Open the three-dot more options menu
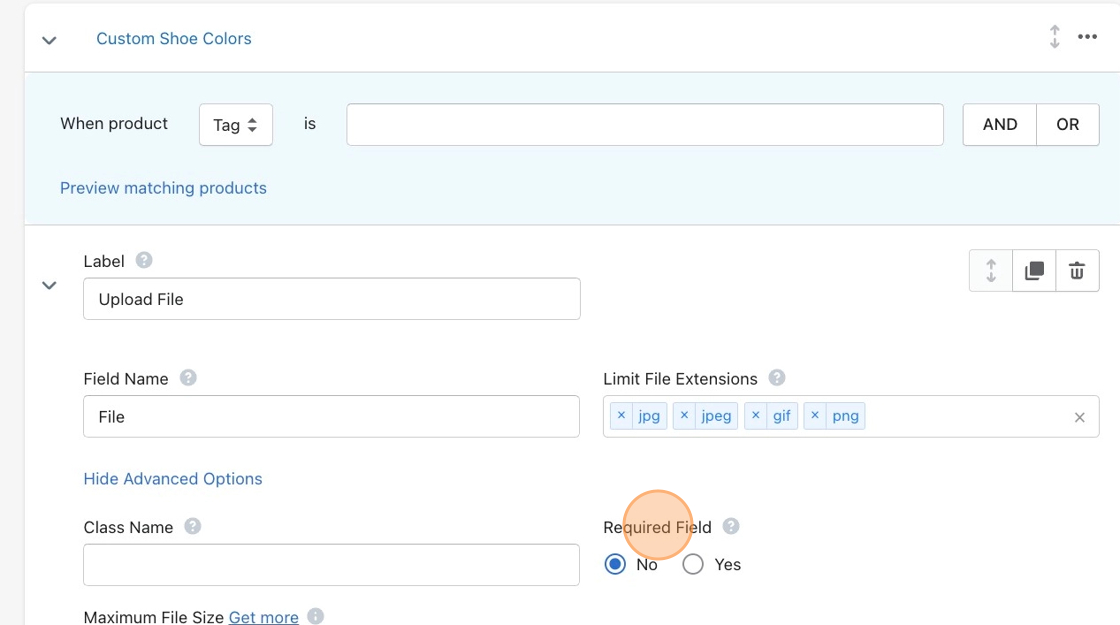1120x625 pixels. click(1087, 38)
